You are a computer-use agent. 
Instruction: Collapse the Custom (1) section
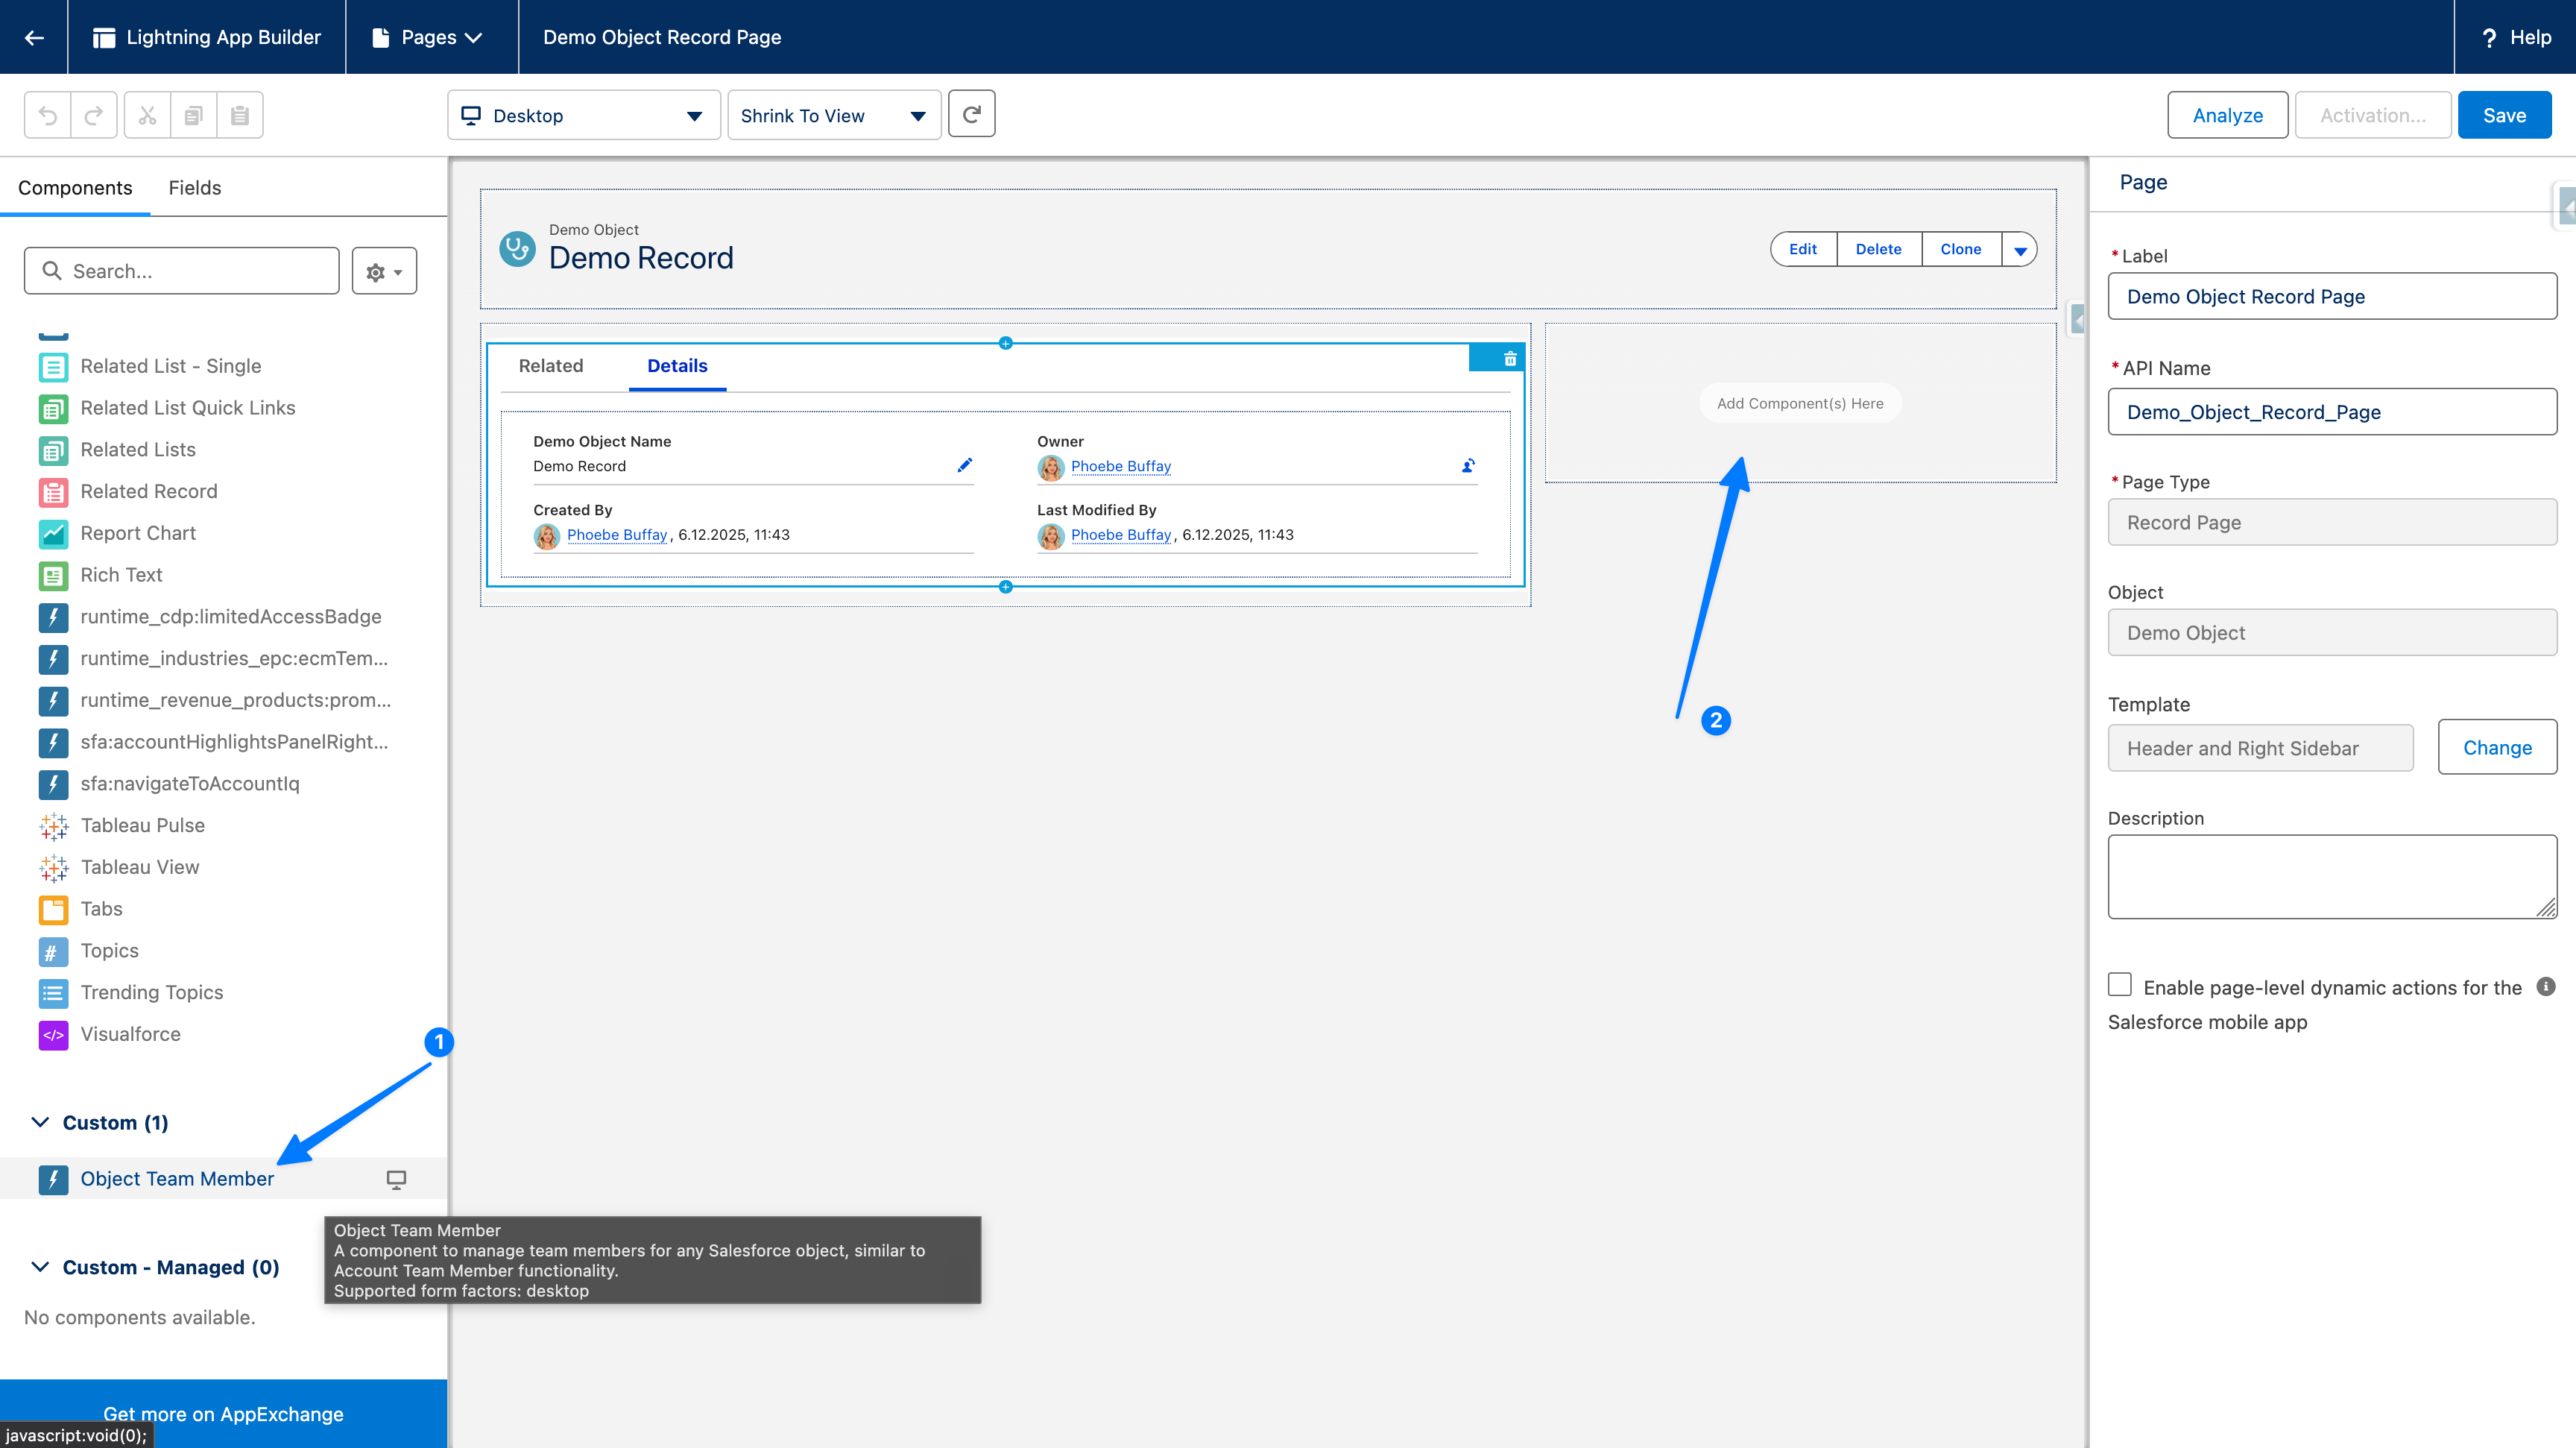[40, 1122]
